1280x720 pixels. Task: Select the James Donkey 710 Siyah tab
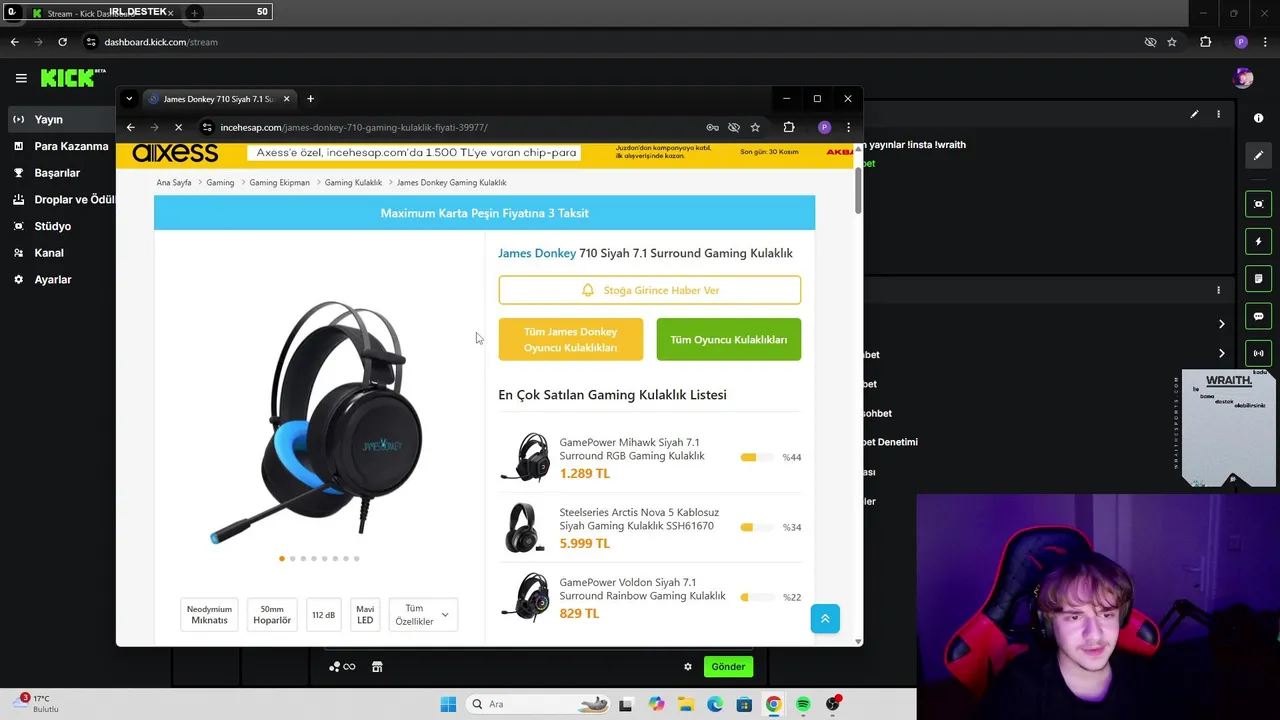218,99
